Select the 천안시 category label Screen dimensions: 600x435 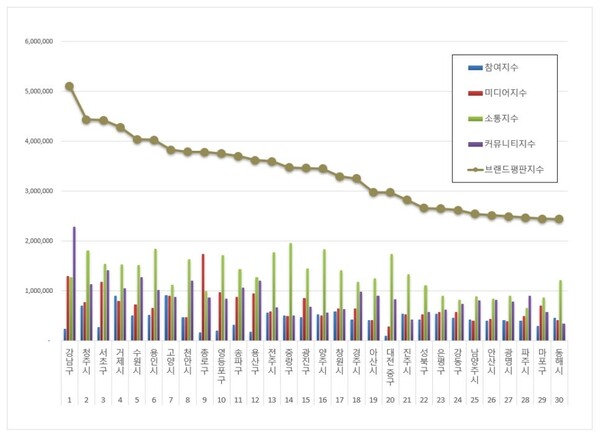tap(188, 361)
